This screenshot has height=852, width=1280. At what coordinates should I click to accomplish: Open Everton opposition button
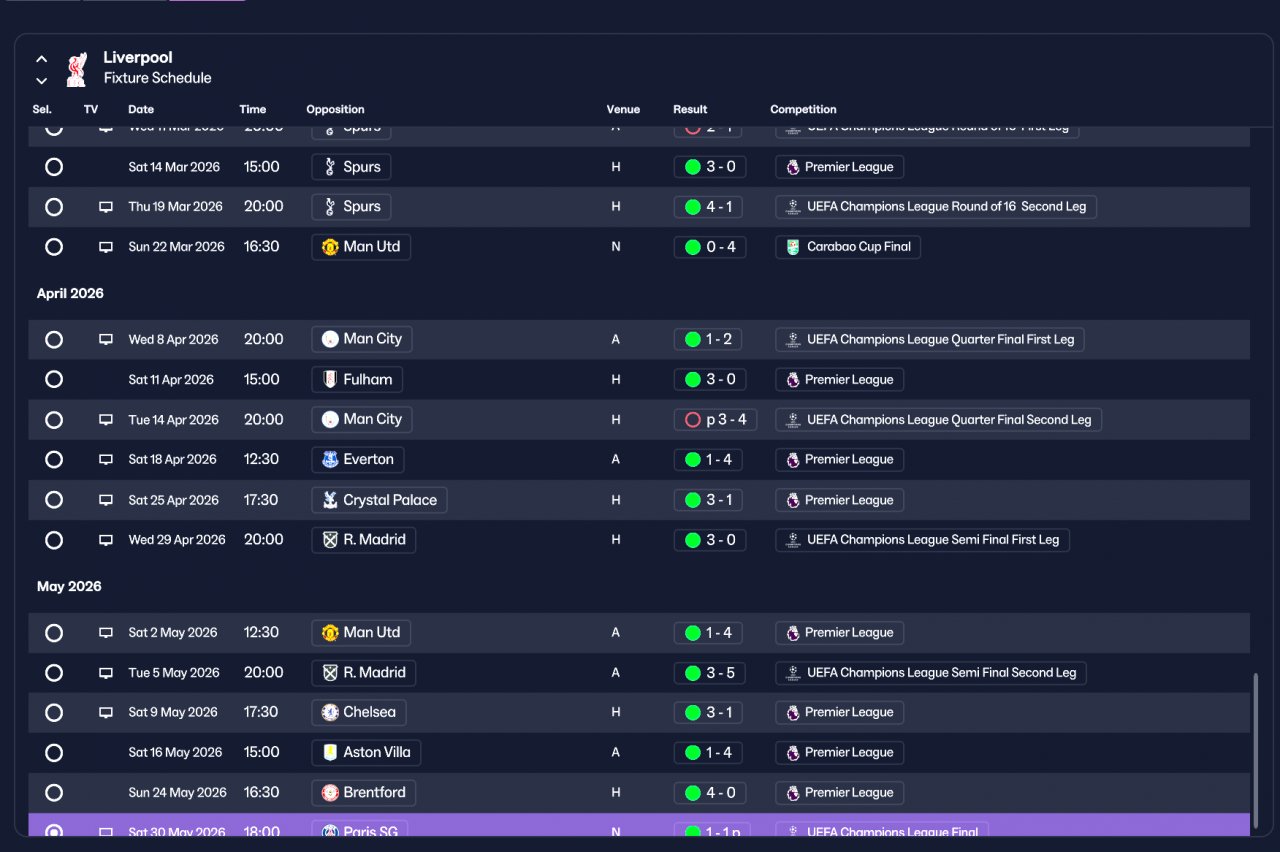click(358, 460)
